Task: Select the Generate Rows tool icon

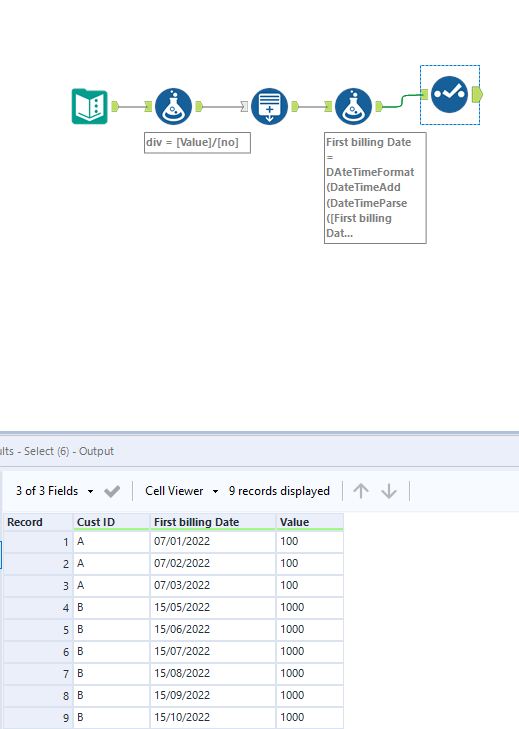Action: [269, 106]
